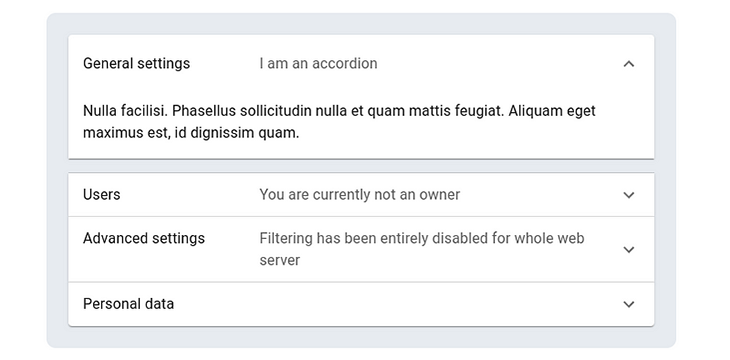Click the word 'server' under Advanced settings
This screenshot has height=360, width=730.
click(280, 260)
